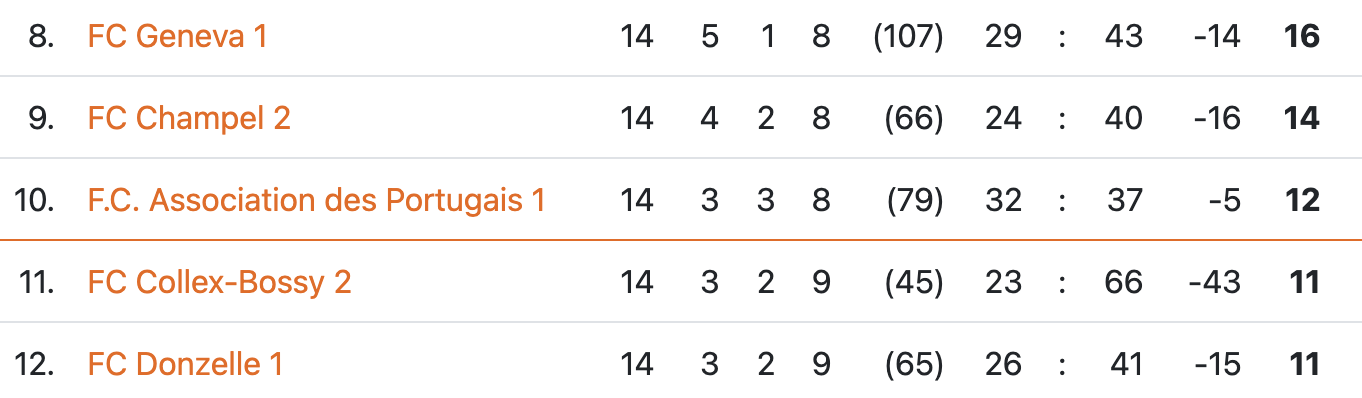Click FC Geneva 1 points total 16
The image size is (1362, 398).
1302,37
